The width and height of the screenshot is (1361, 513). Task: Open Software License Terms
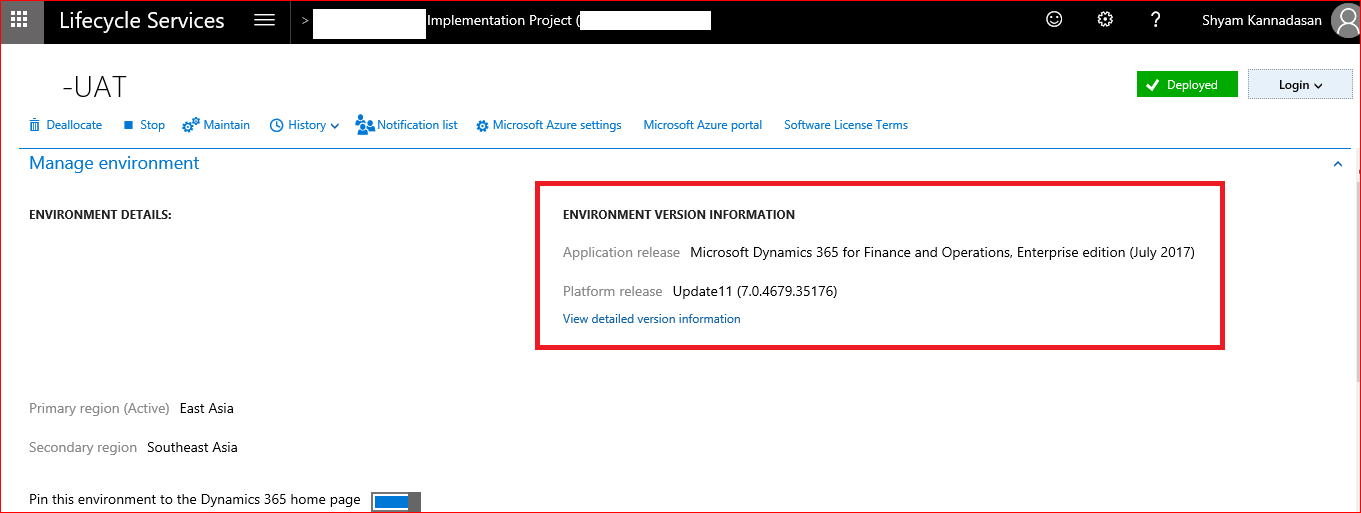pos(846,125)
